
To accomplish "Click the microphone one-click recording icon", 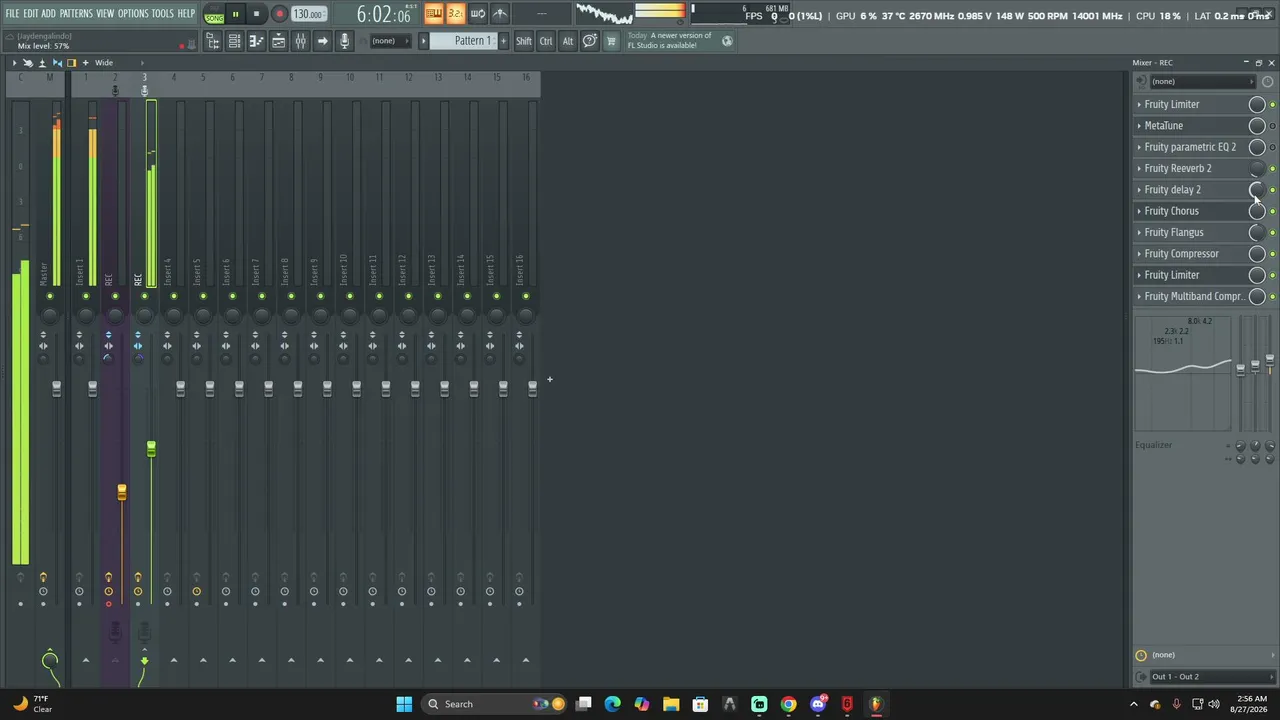I will click(x=344, y=41).
